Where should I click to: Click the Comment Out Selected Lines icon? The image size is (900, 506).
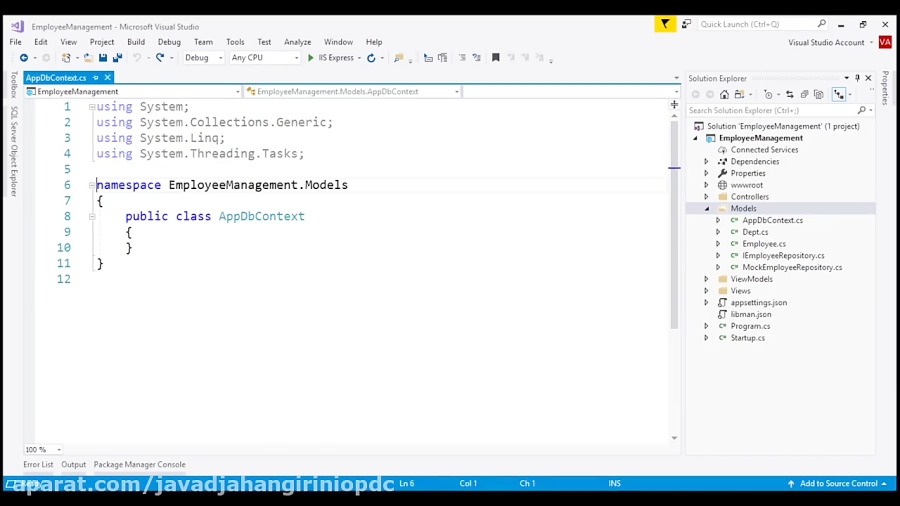(462, 58)
